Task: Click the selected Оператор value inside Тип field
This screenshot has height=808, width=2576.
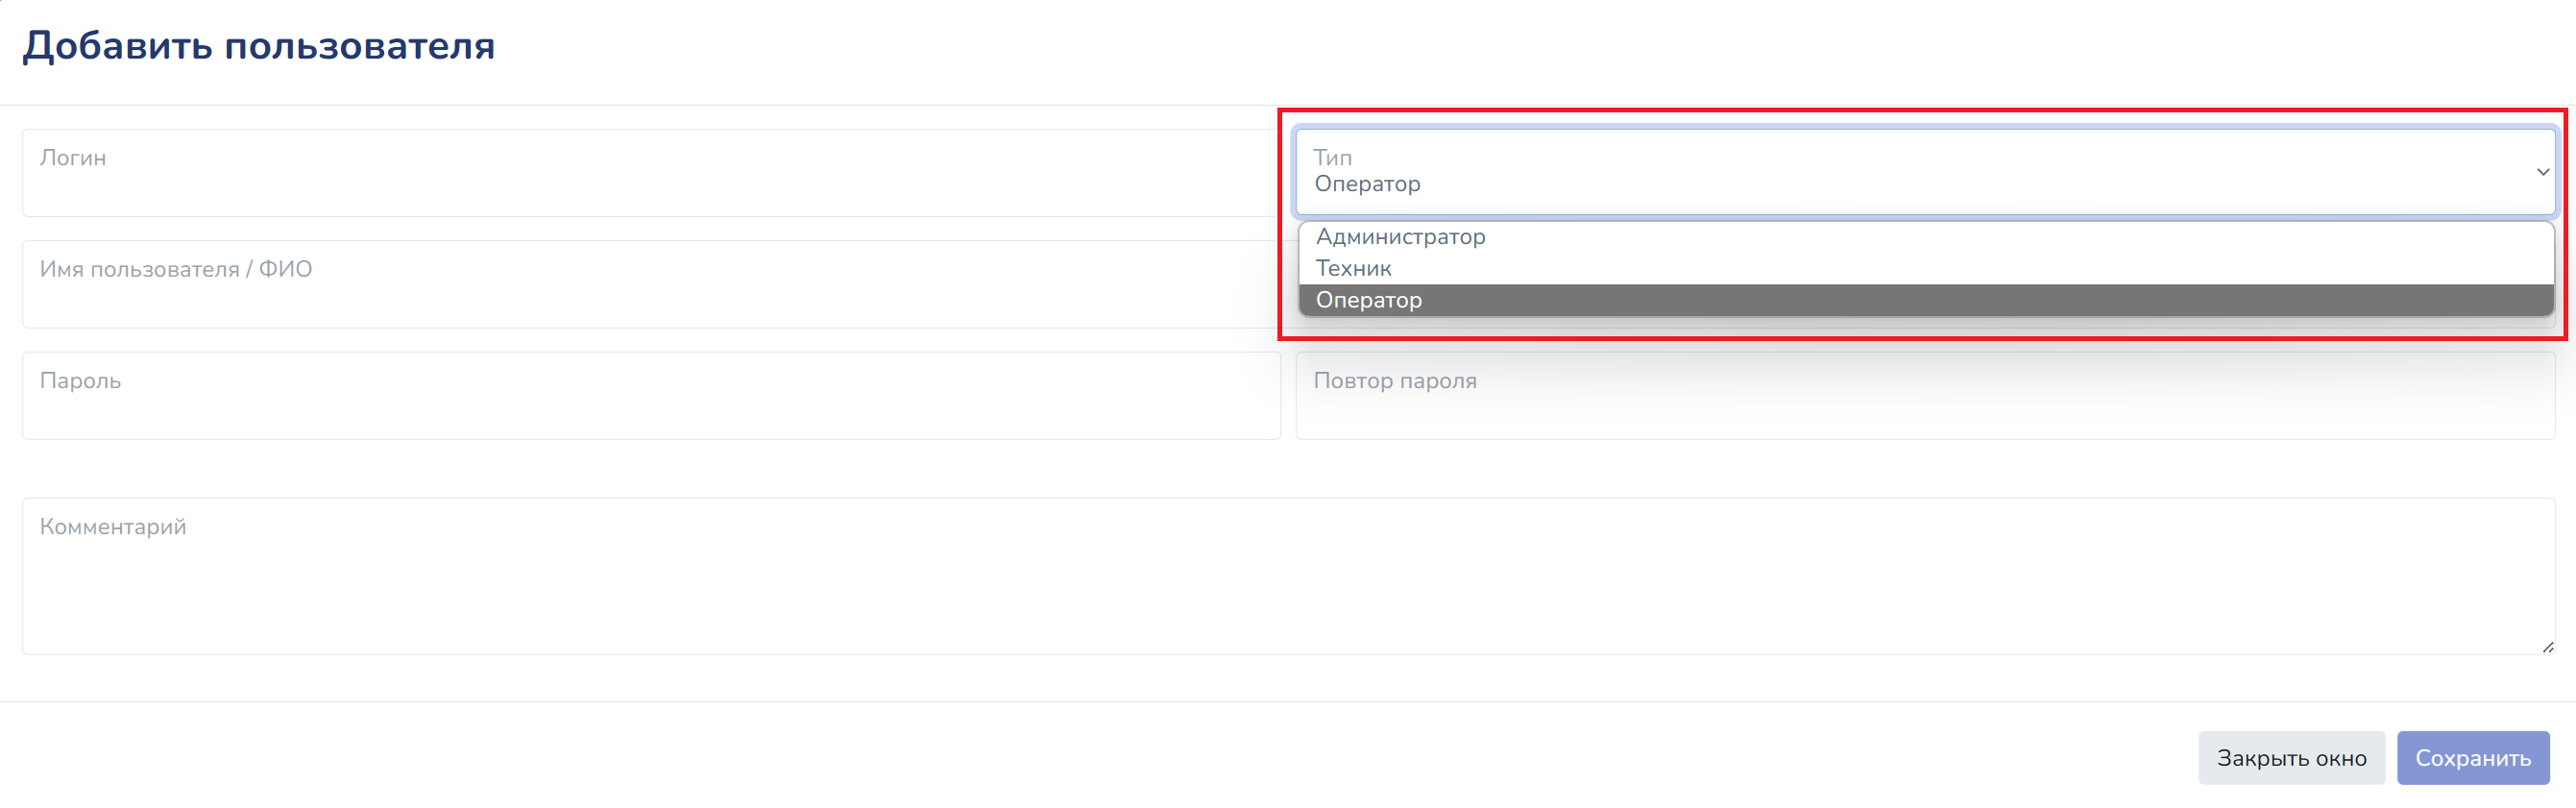Action: [x=1367, y=184]
